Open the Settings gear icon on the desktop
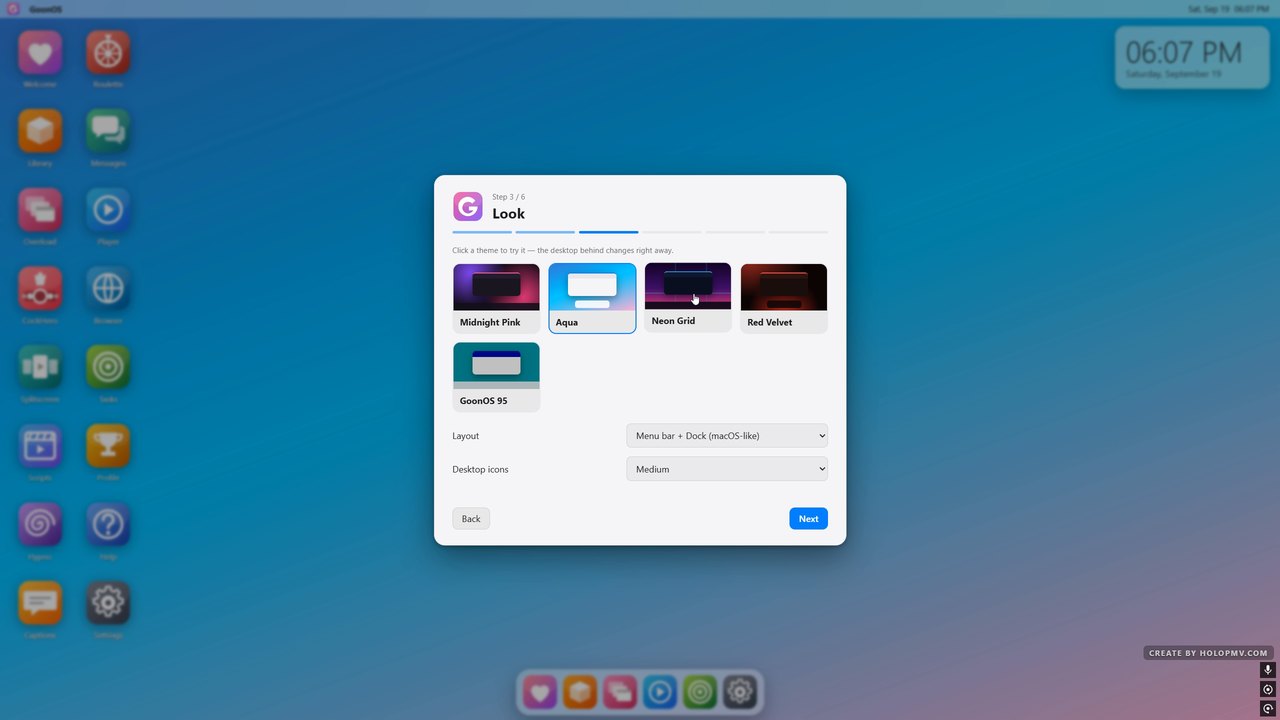 pyautogui.click(x=108, y=603)
